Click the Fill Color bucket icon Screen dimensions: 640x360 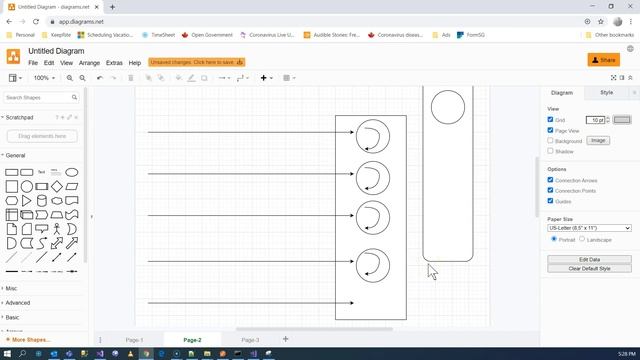point(179,78)
